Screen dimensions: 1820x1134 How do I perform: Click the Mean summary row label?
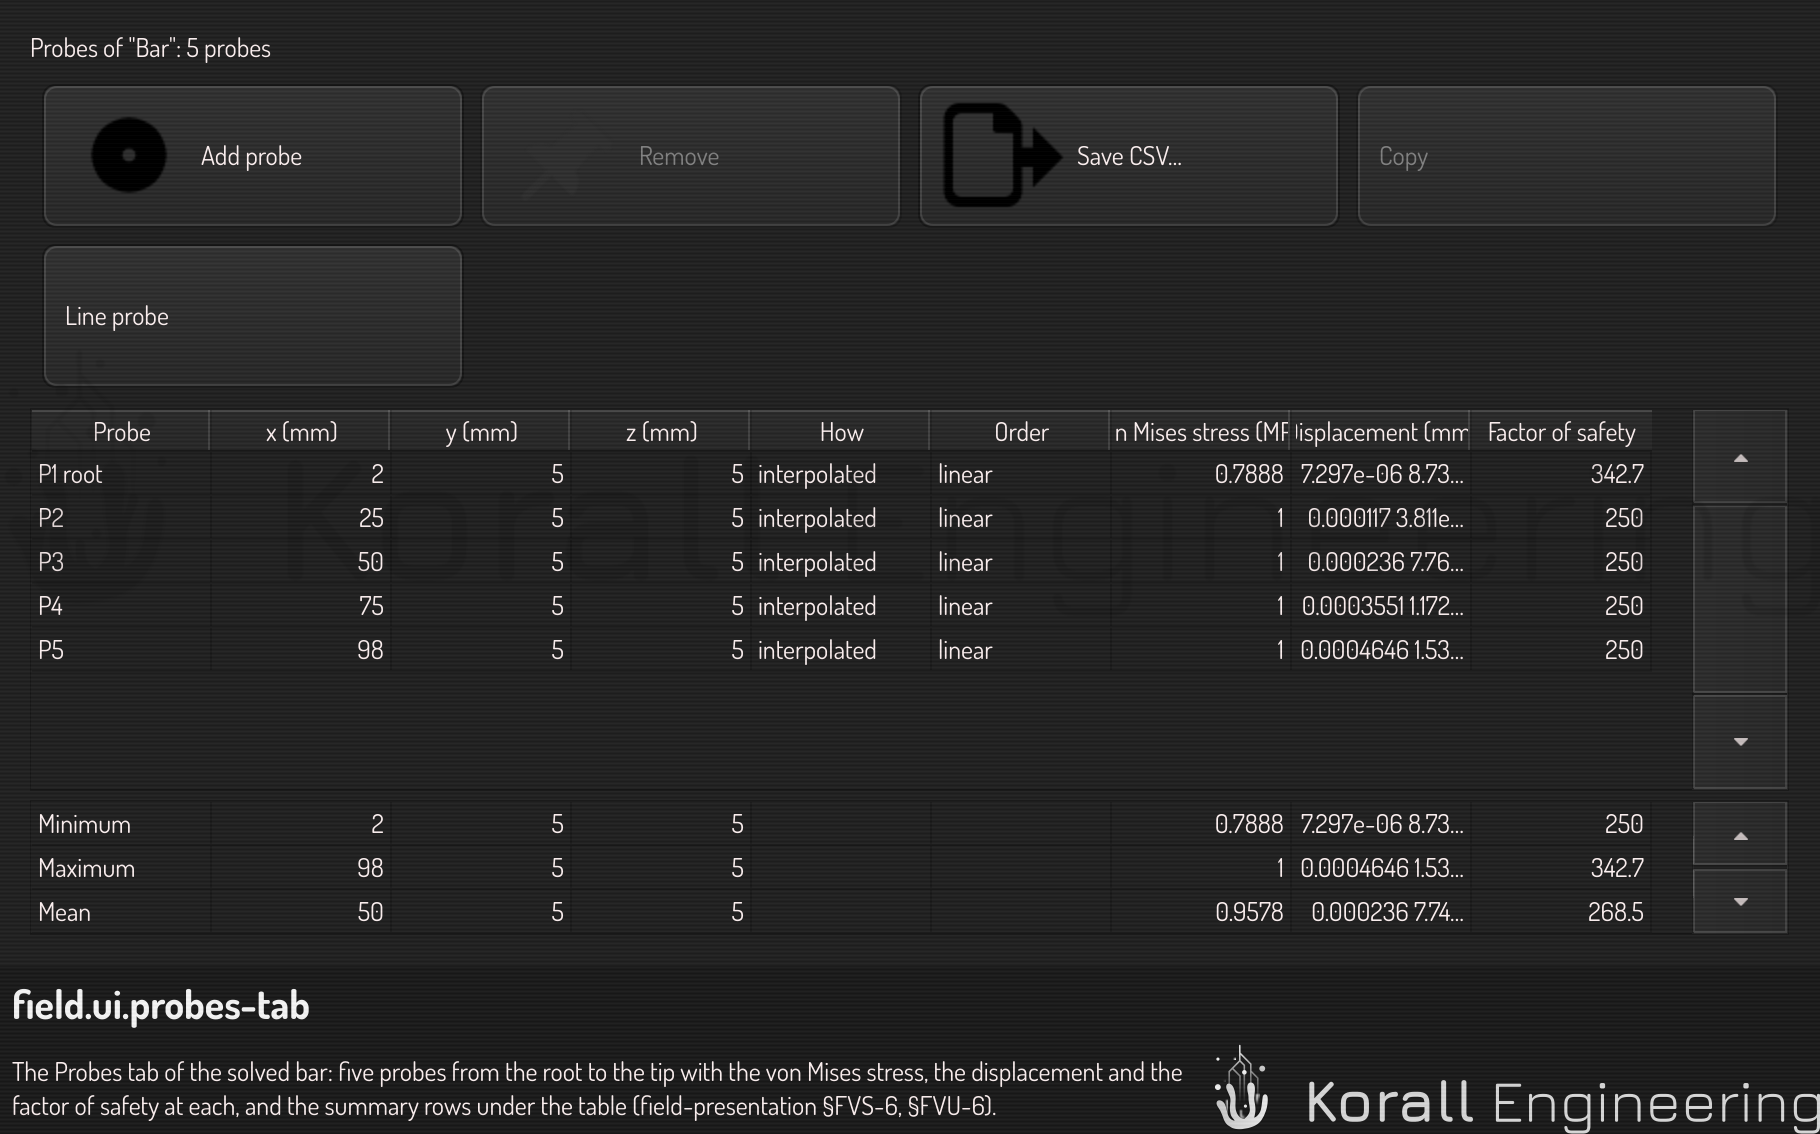tap(121, 912)
